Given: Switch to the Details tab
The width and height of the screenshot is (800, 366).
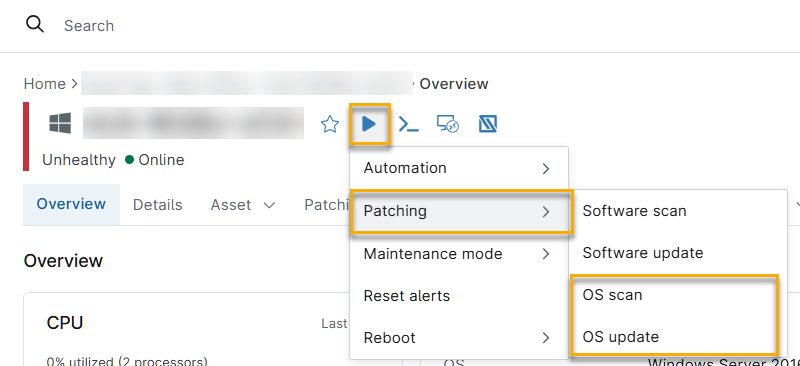Looking at the screenshot, I should [158, 205].
